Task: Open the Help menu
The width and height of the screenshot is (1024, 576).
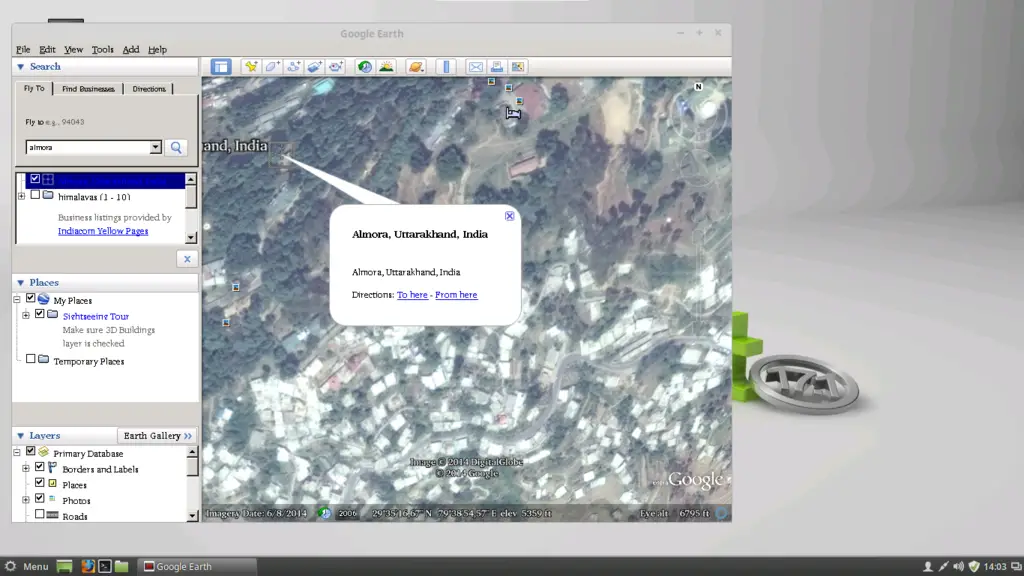Action: coord(157,50)
